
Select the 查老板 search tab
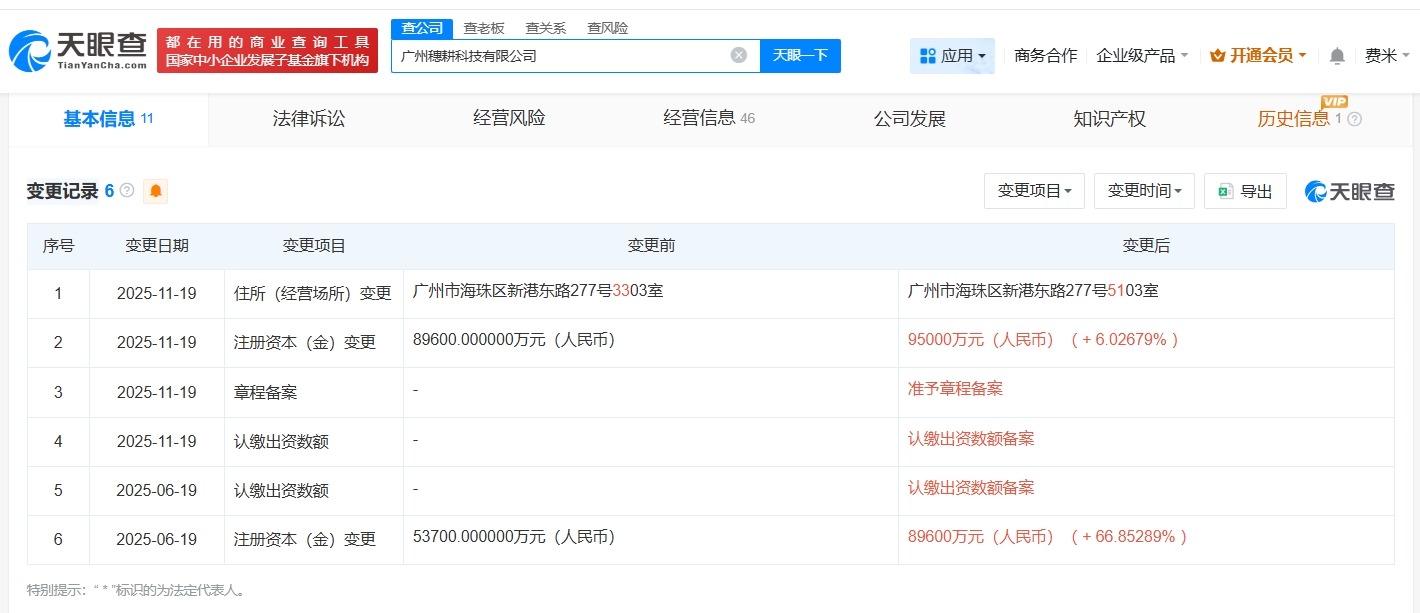click(x=484, y=28)
